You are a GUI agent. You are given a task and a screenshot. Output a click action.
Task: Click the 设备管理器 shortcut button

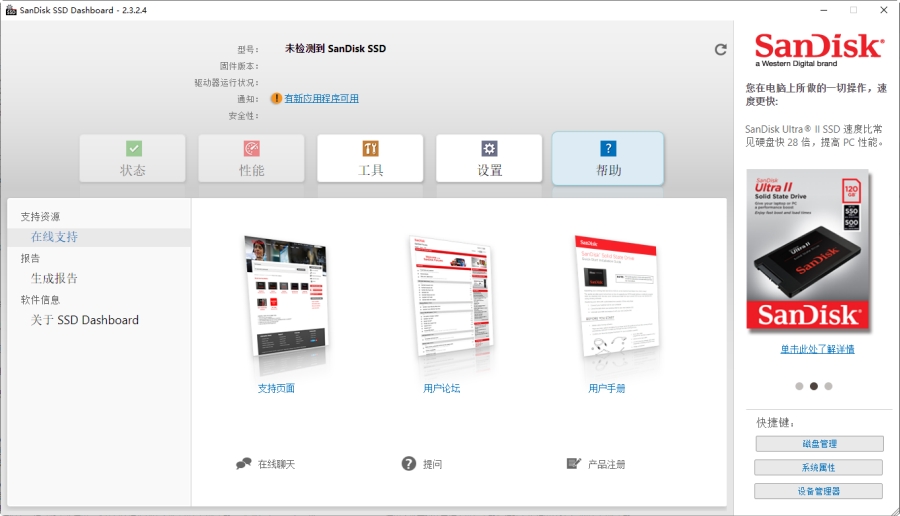pyautogui.click(x=818, y=491)
